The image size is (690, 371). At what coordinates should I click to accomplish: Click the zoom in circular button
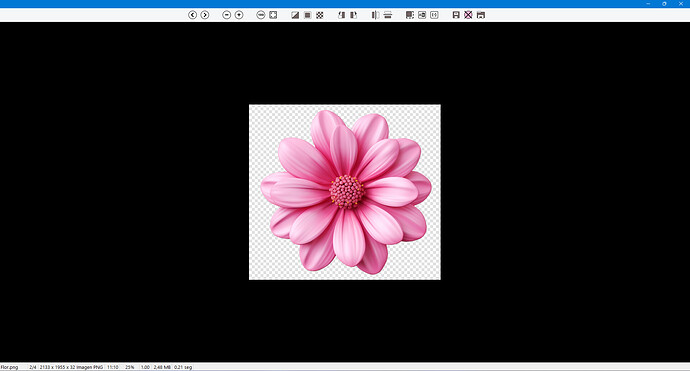click(239, 15)
